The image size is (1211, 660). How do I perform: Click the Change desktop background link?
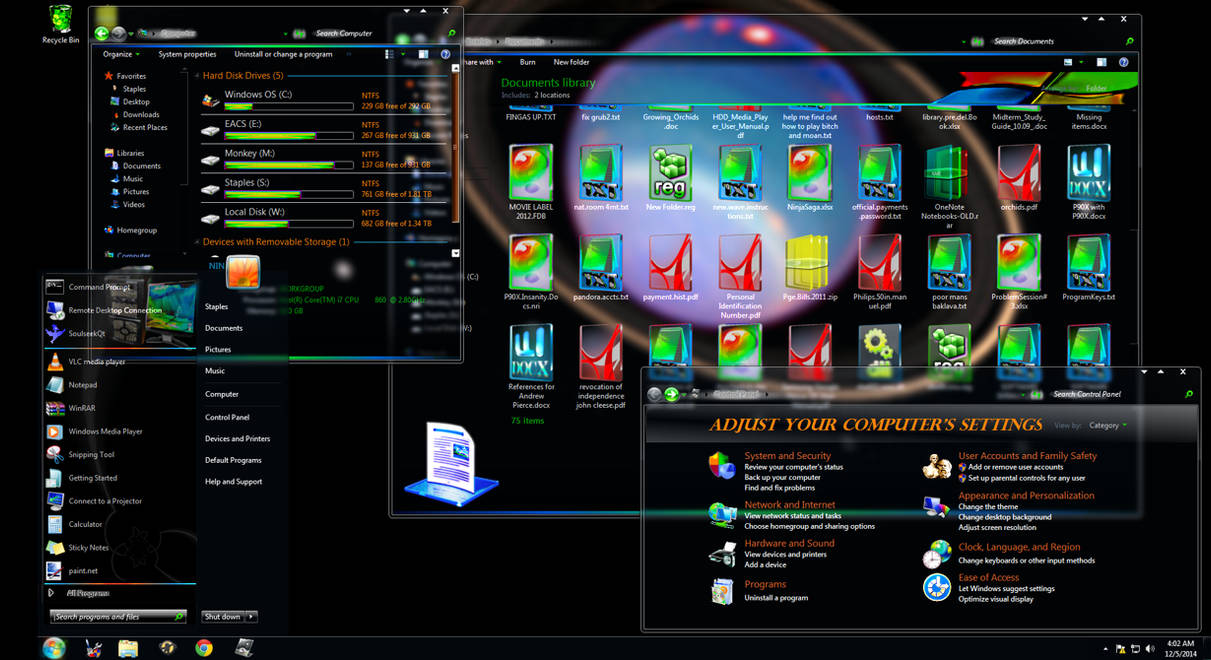point(1005,517)
